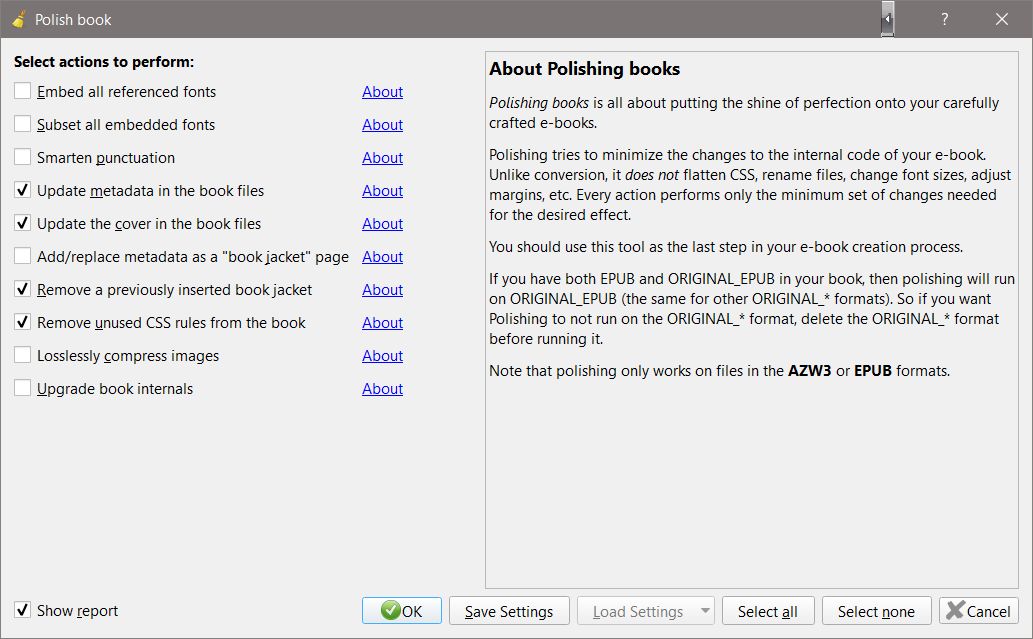
Task: Click the Save Settings button
Action: pyautogui.click(x=509, y=611)
